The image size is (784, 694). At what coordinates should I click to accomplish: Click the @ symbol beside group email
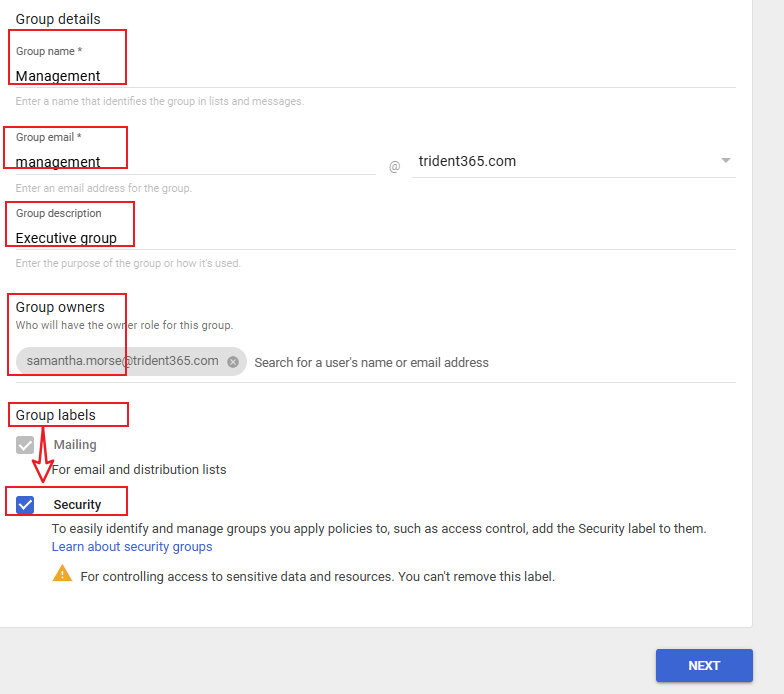tap(394, 167)
